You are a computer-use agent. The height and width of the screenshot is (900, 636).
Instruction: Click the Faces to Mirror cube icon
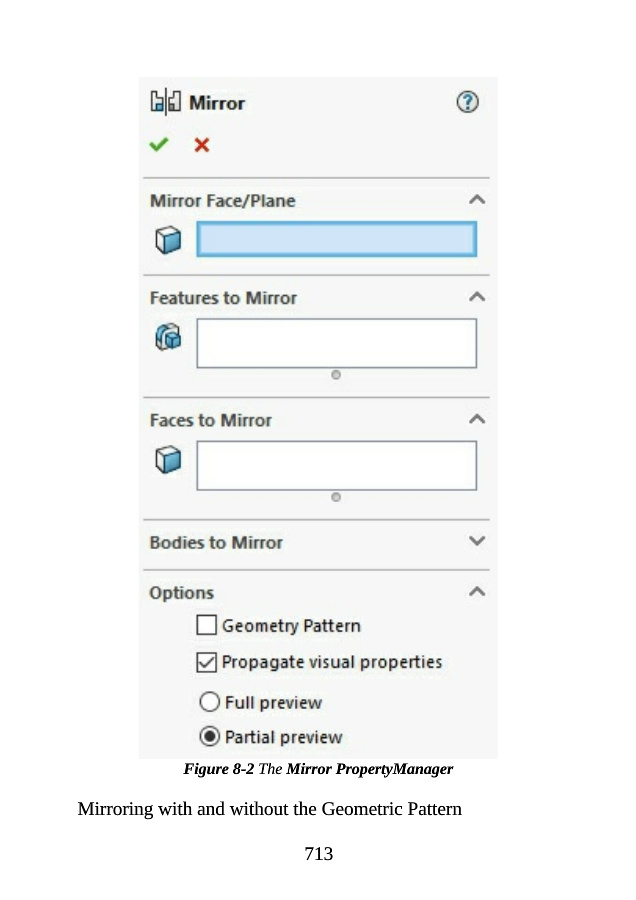(x=168, y=459)
